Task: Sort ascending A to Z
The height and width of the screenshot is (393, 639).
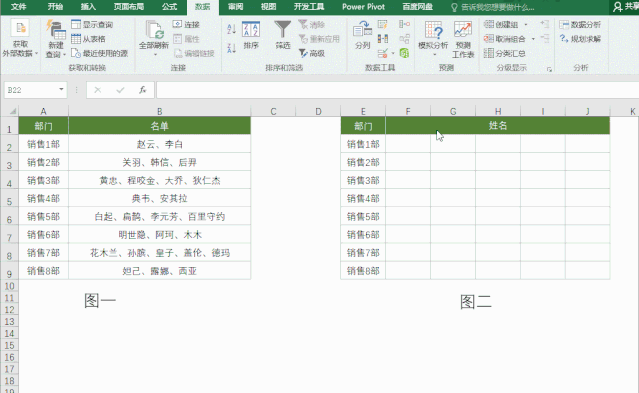Action: 231,29
